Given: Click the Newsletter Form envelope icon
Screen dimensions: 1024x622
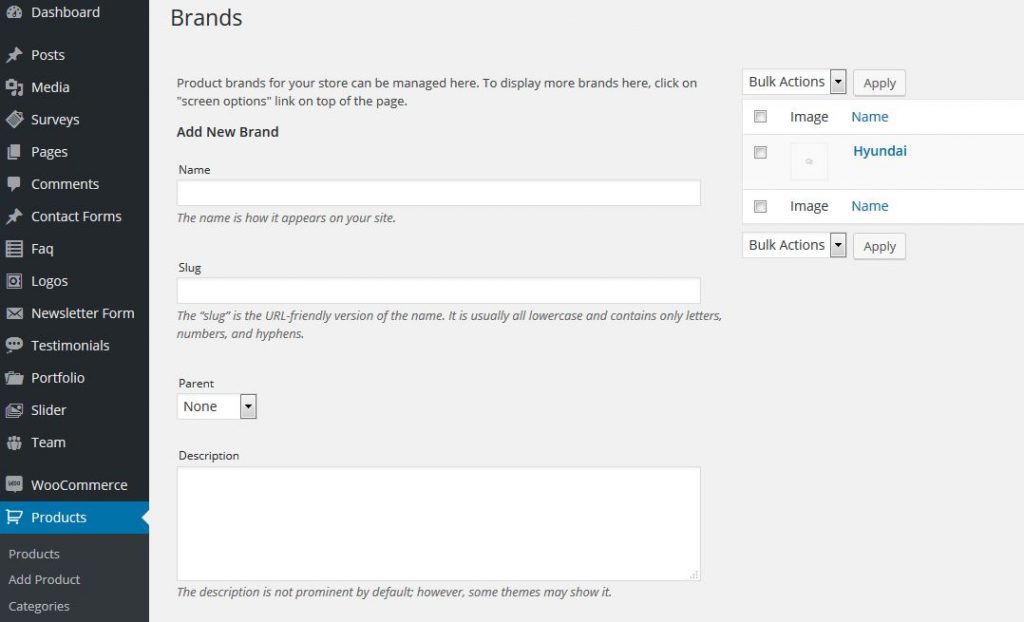Looking at the screenshot, I should pos(14,314).
